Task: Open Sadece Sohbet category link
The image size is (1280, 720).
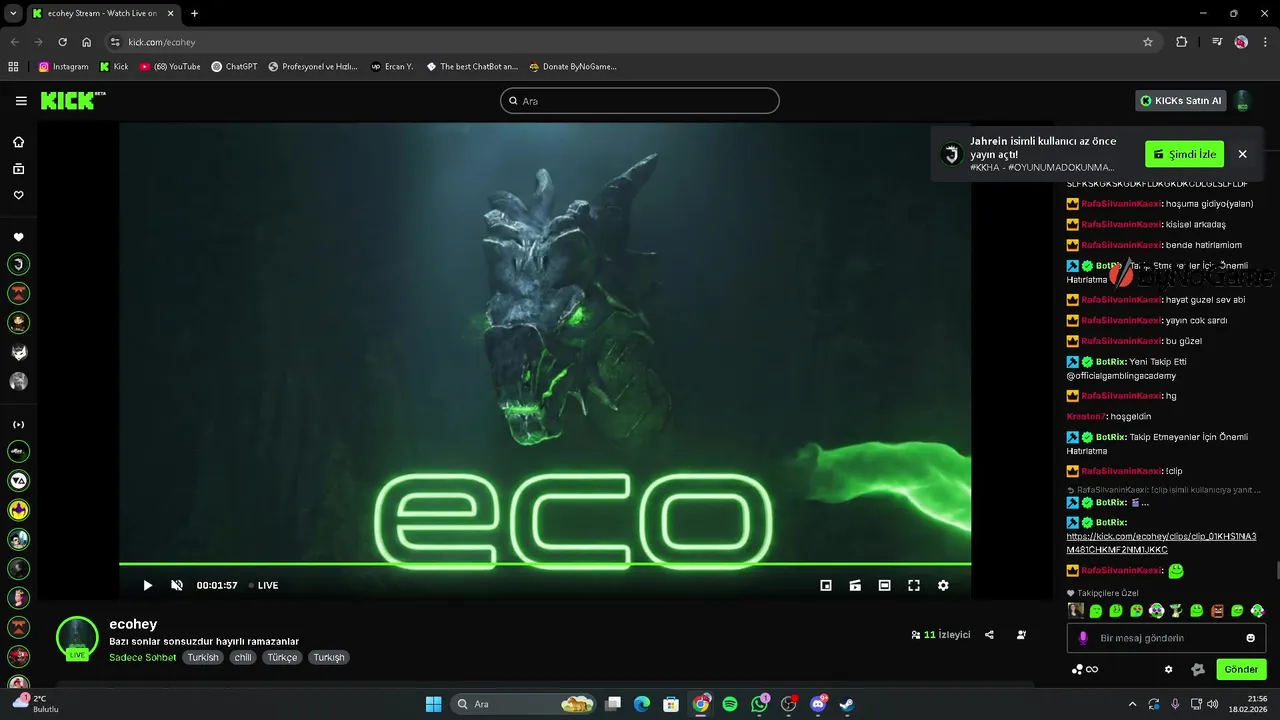Action: tap(142, 658)
